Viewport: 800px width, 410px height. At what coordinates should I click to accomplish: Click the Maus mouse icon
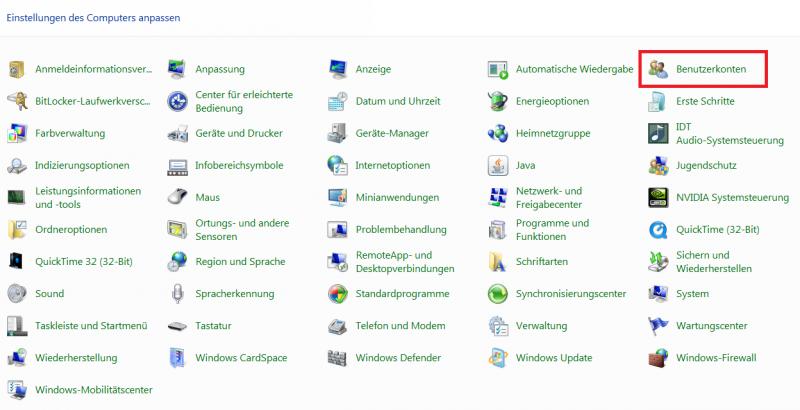[177, 197]
